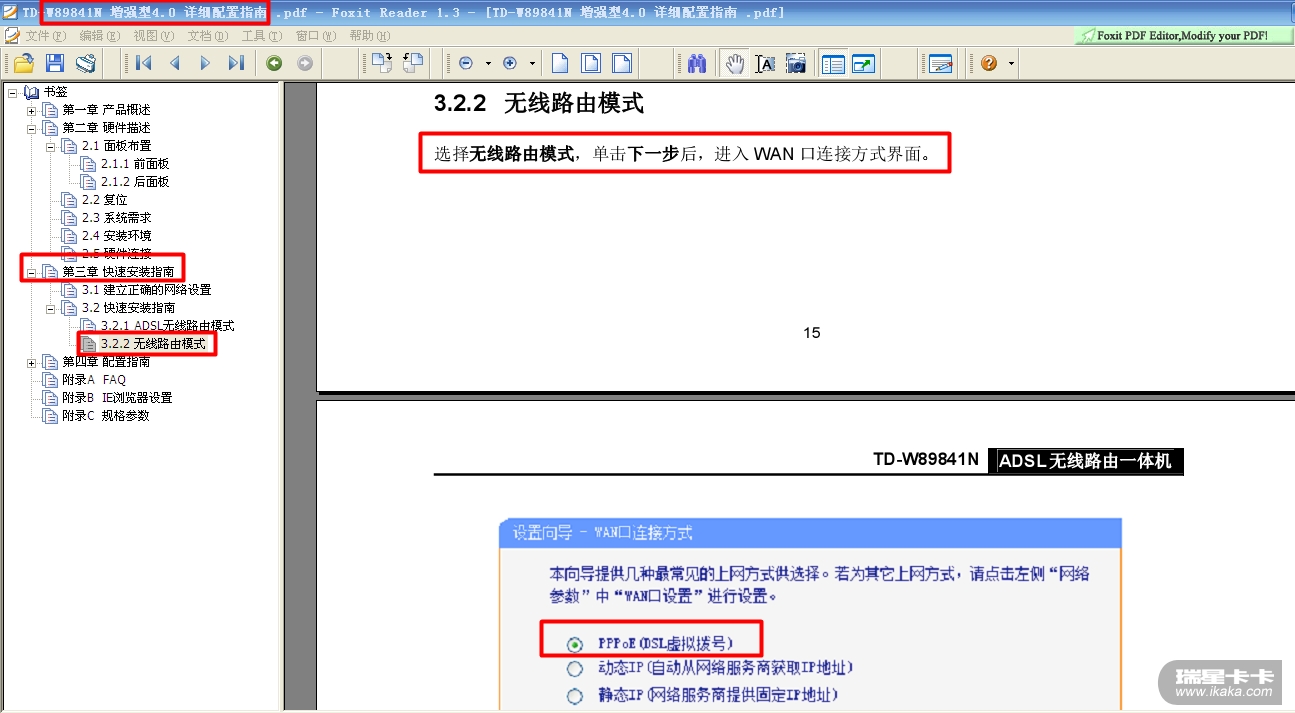Select the actual size page icon
The width and height of the screenshot is (1295, 713).
coord(560,63)
